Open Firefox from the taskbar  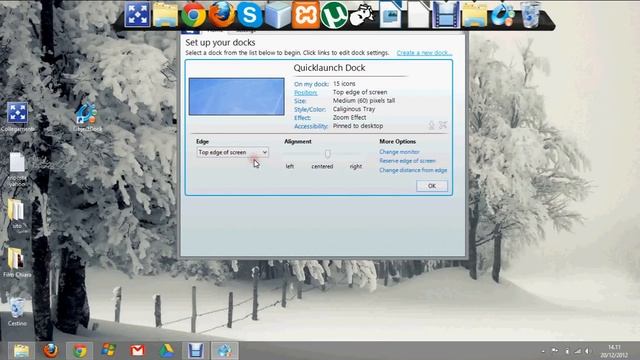pyautogui.click(x=51, y=351)
